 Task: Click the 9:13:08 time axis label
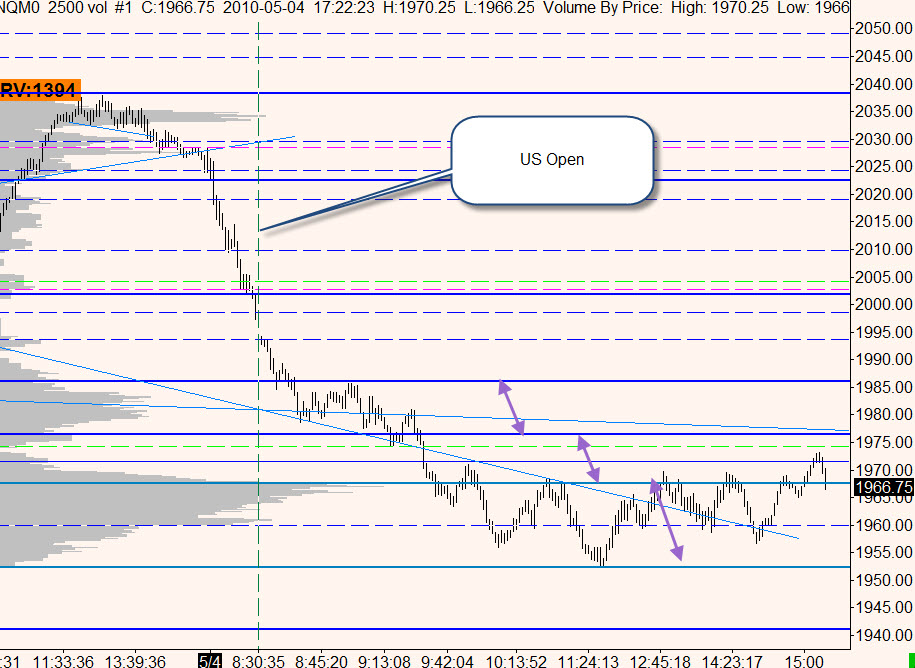[x=385, y=661]
